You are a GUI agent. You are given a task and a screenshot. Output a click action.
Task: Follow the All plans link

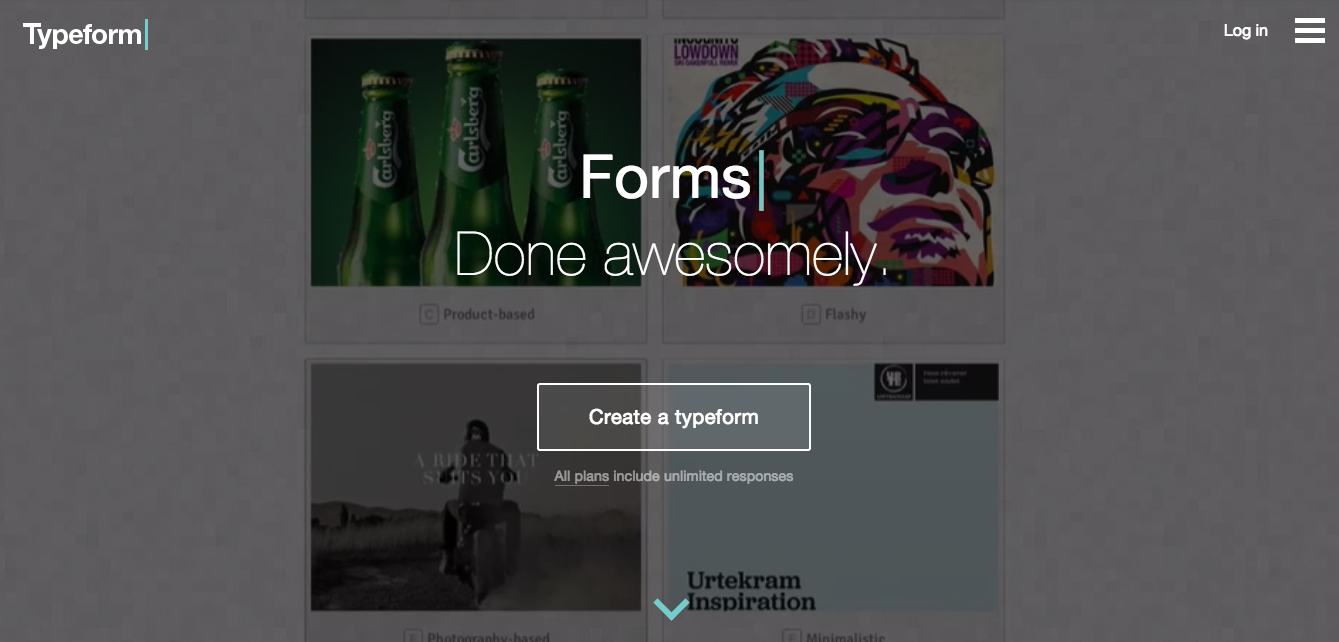coord(581,477)
